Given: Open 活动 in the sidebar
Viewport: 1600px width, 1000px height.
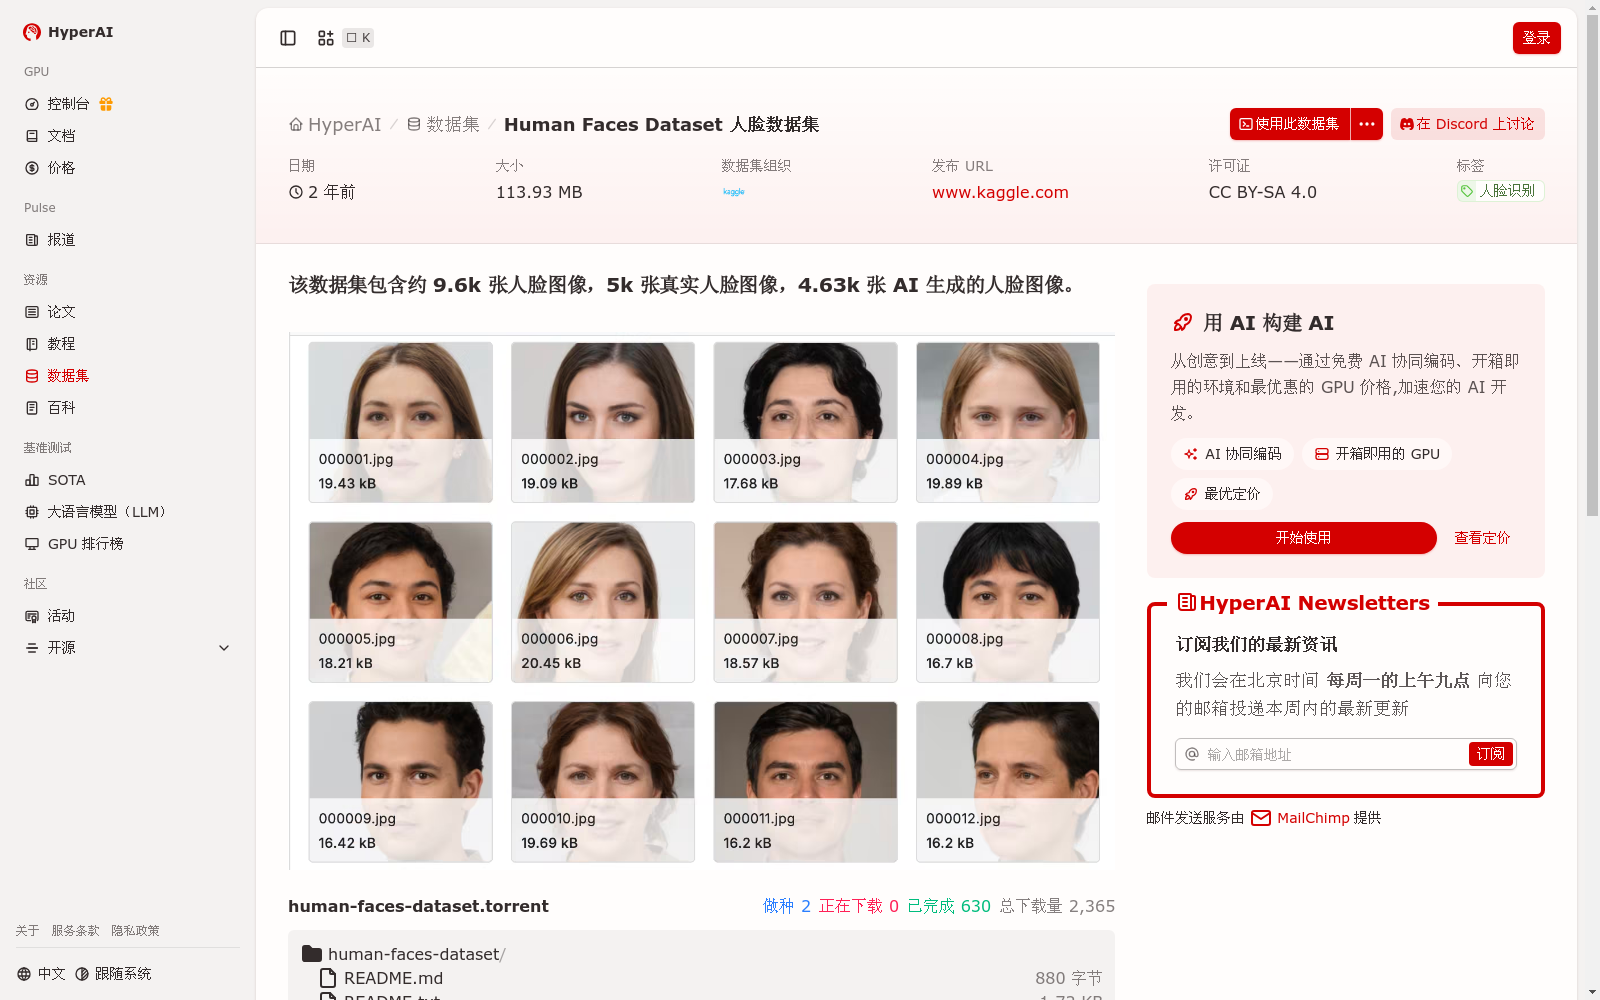Looking at the screenshot, I should point(50,616).
